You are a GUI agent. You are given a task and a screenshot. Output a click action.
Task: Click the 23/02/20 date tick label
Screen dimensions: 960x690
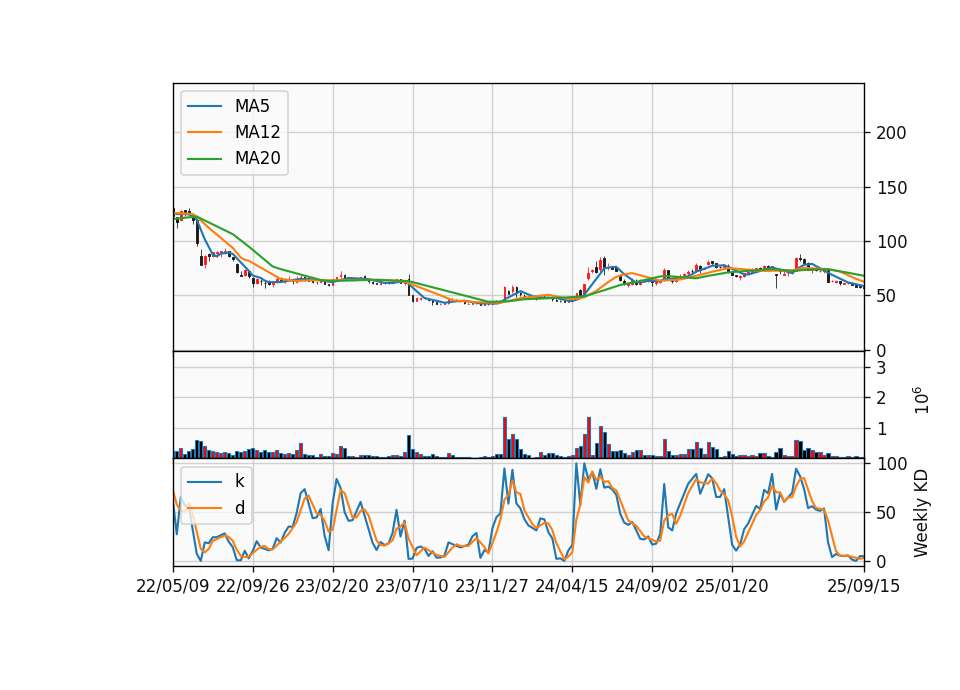click(332, 586)
